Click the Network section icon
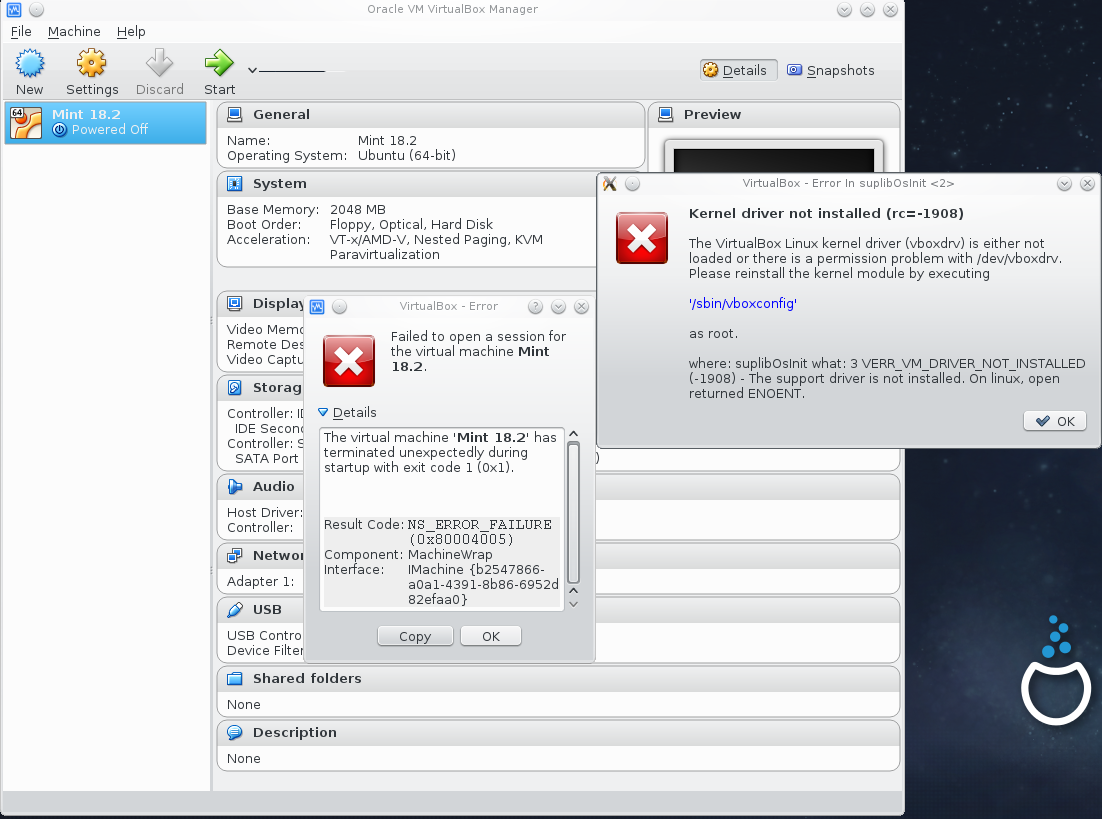This screenshot has height=819, width=1102. tap(235, 555)
